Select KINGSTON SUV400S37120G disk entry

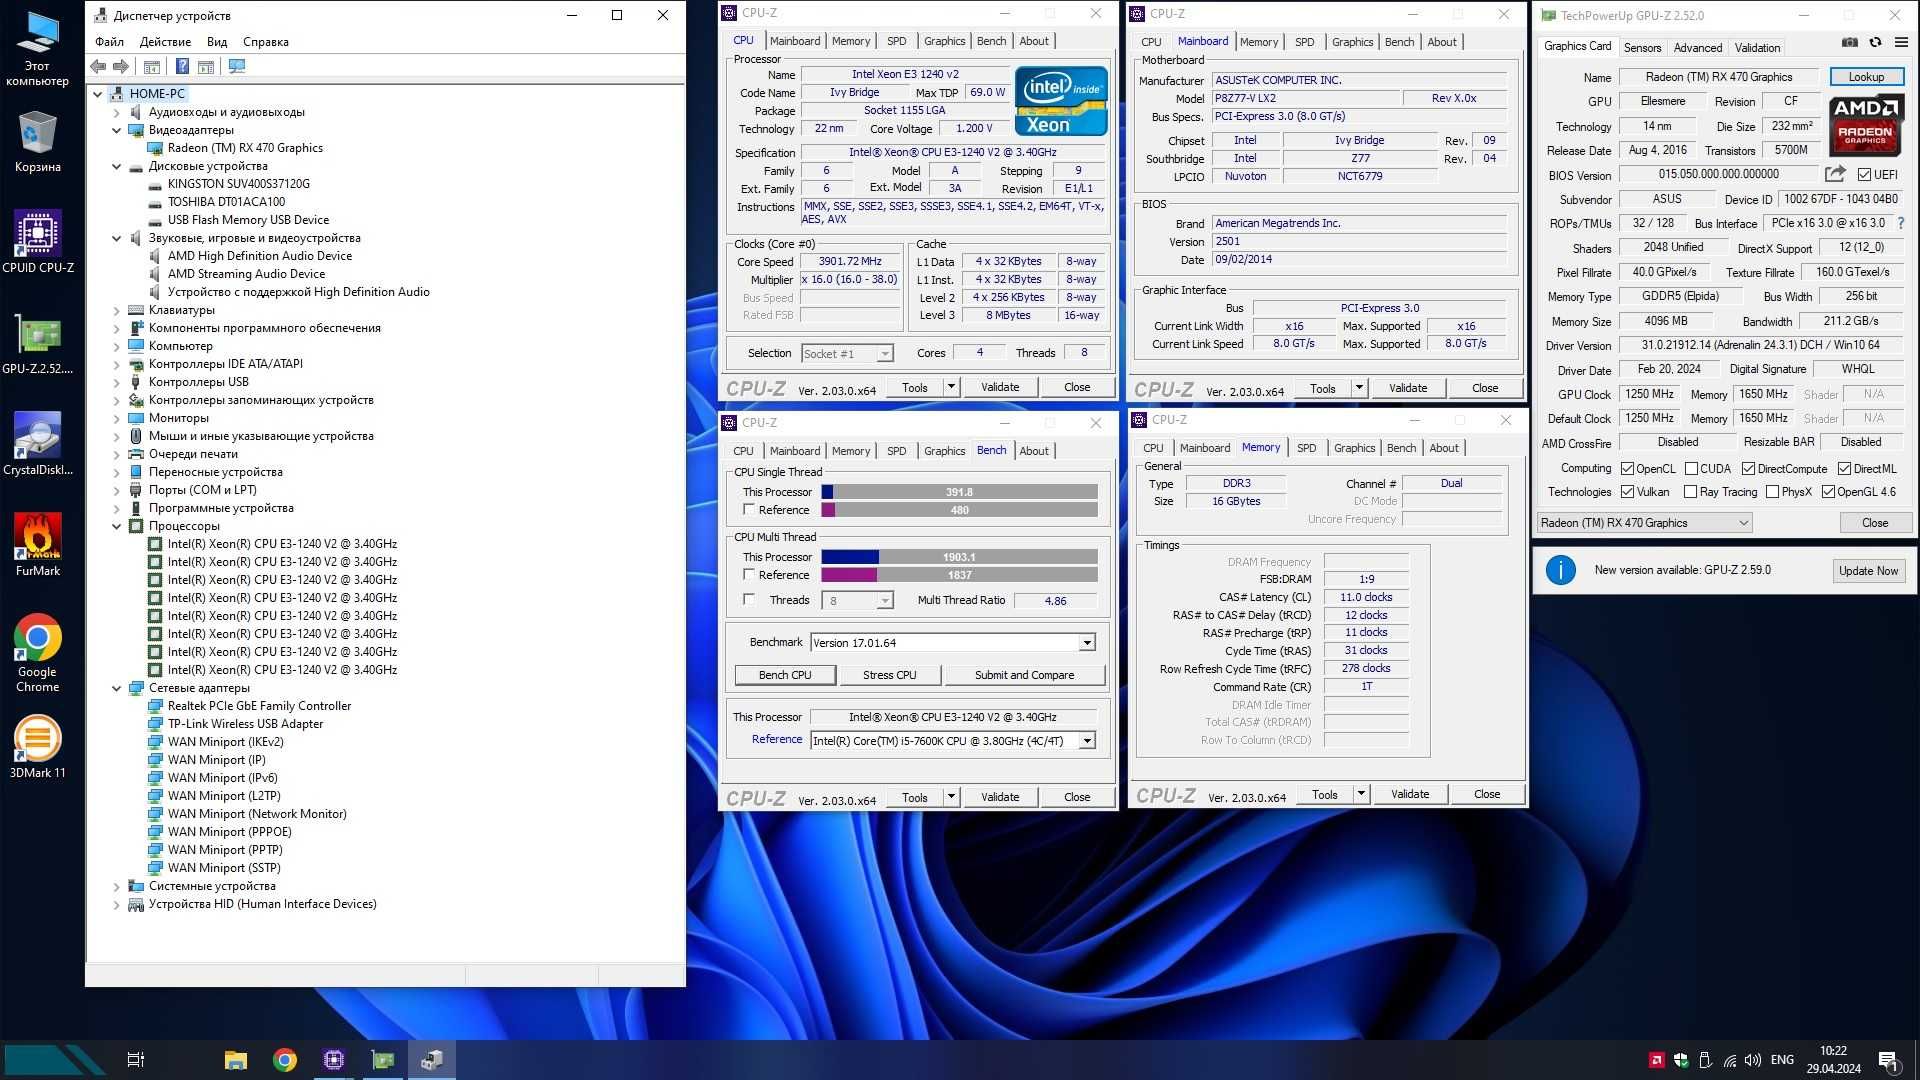[238, 184]
